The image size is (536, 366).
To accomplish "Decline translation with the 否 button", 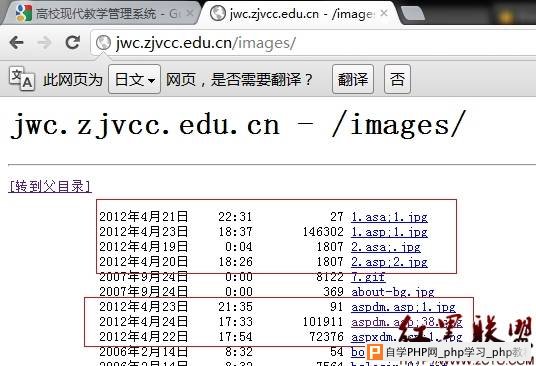I will 397,79.
